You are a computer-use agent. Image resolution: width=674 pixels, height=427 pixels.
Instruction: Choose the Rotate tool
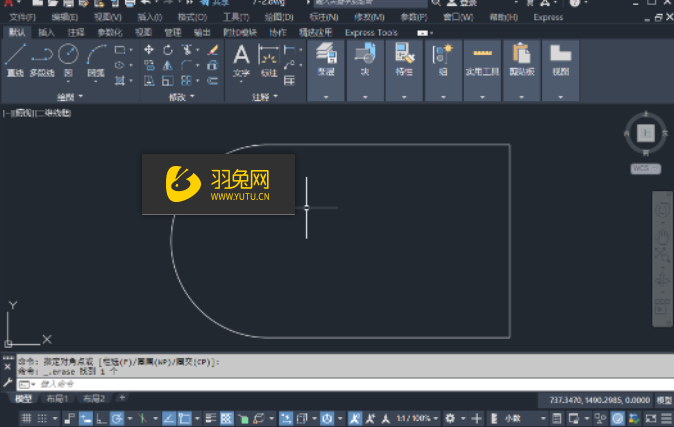point(168,50)
